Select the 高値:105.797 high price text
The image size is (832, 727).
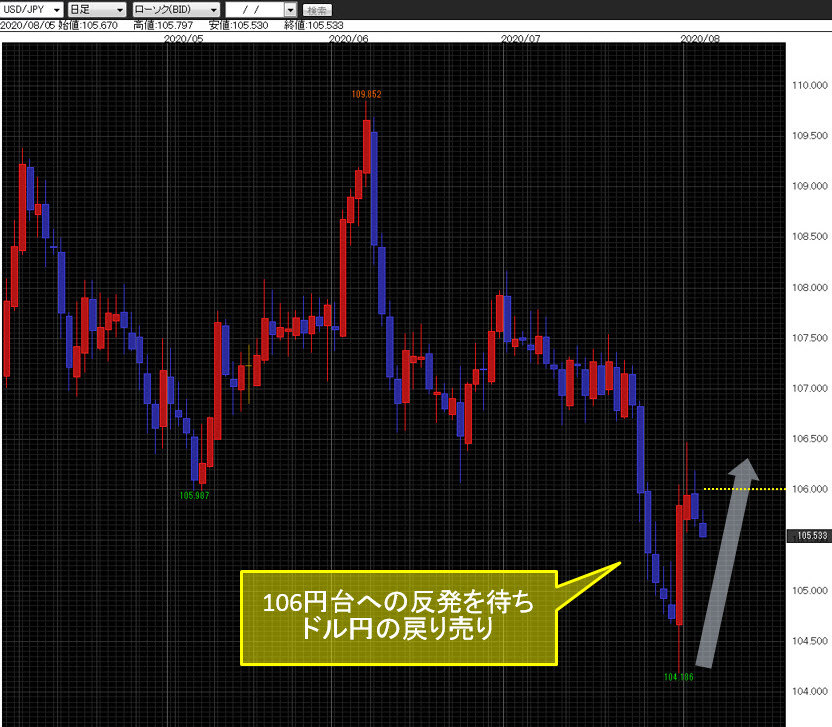point(163,25)
